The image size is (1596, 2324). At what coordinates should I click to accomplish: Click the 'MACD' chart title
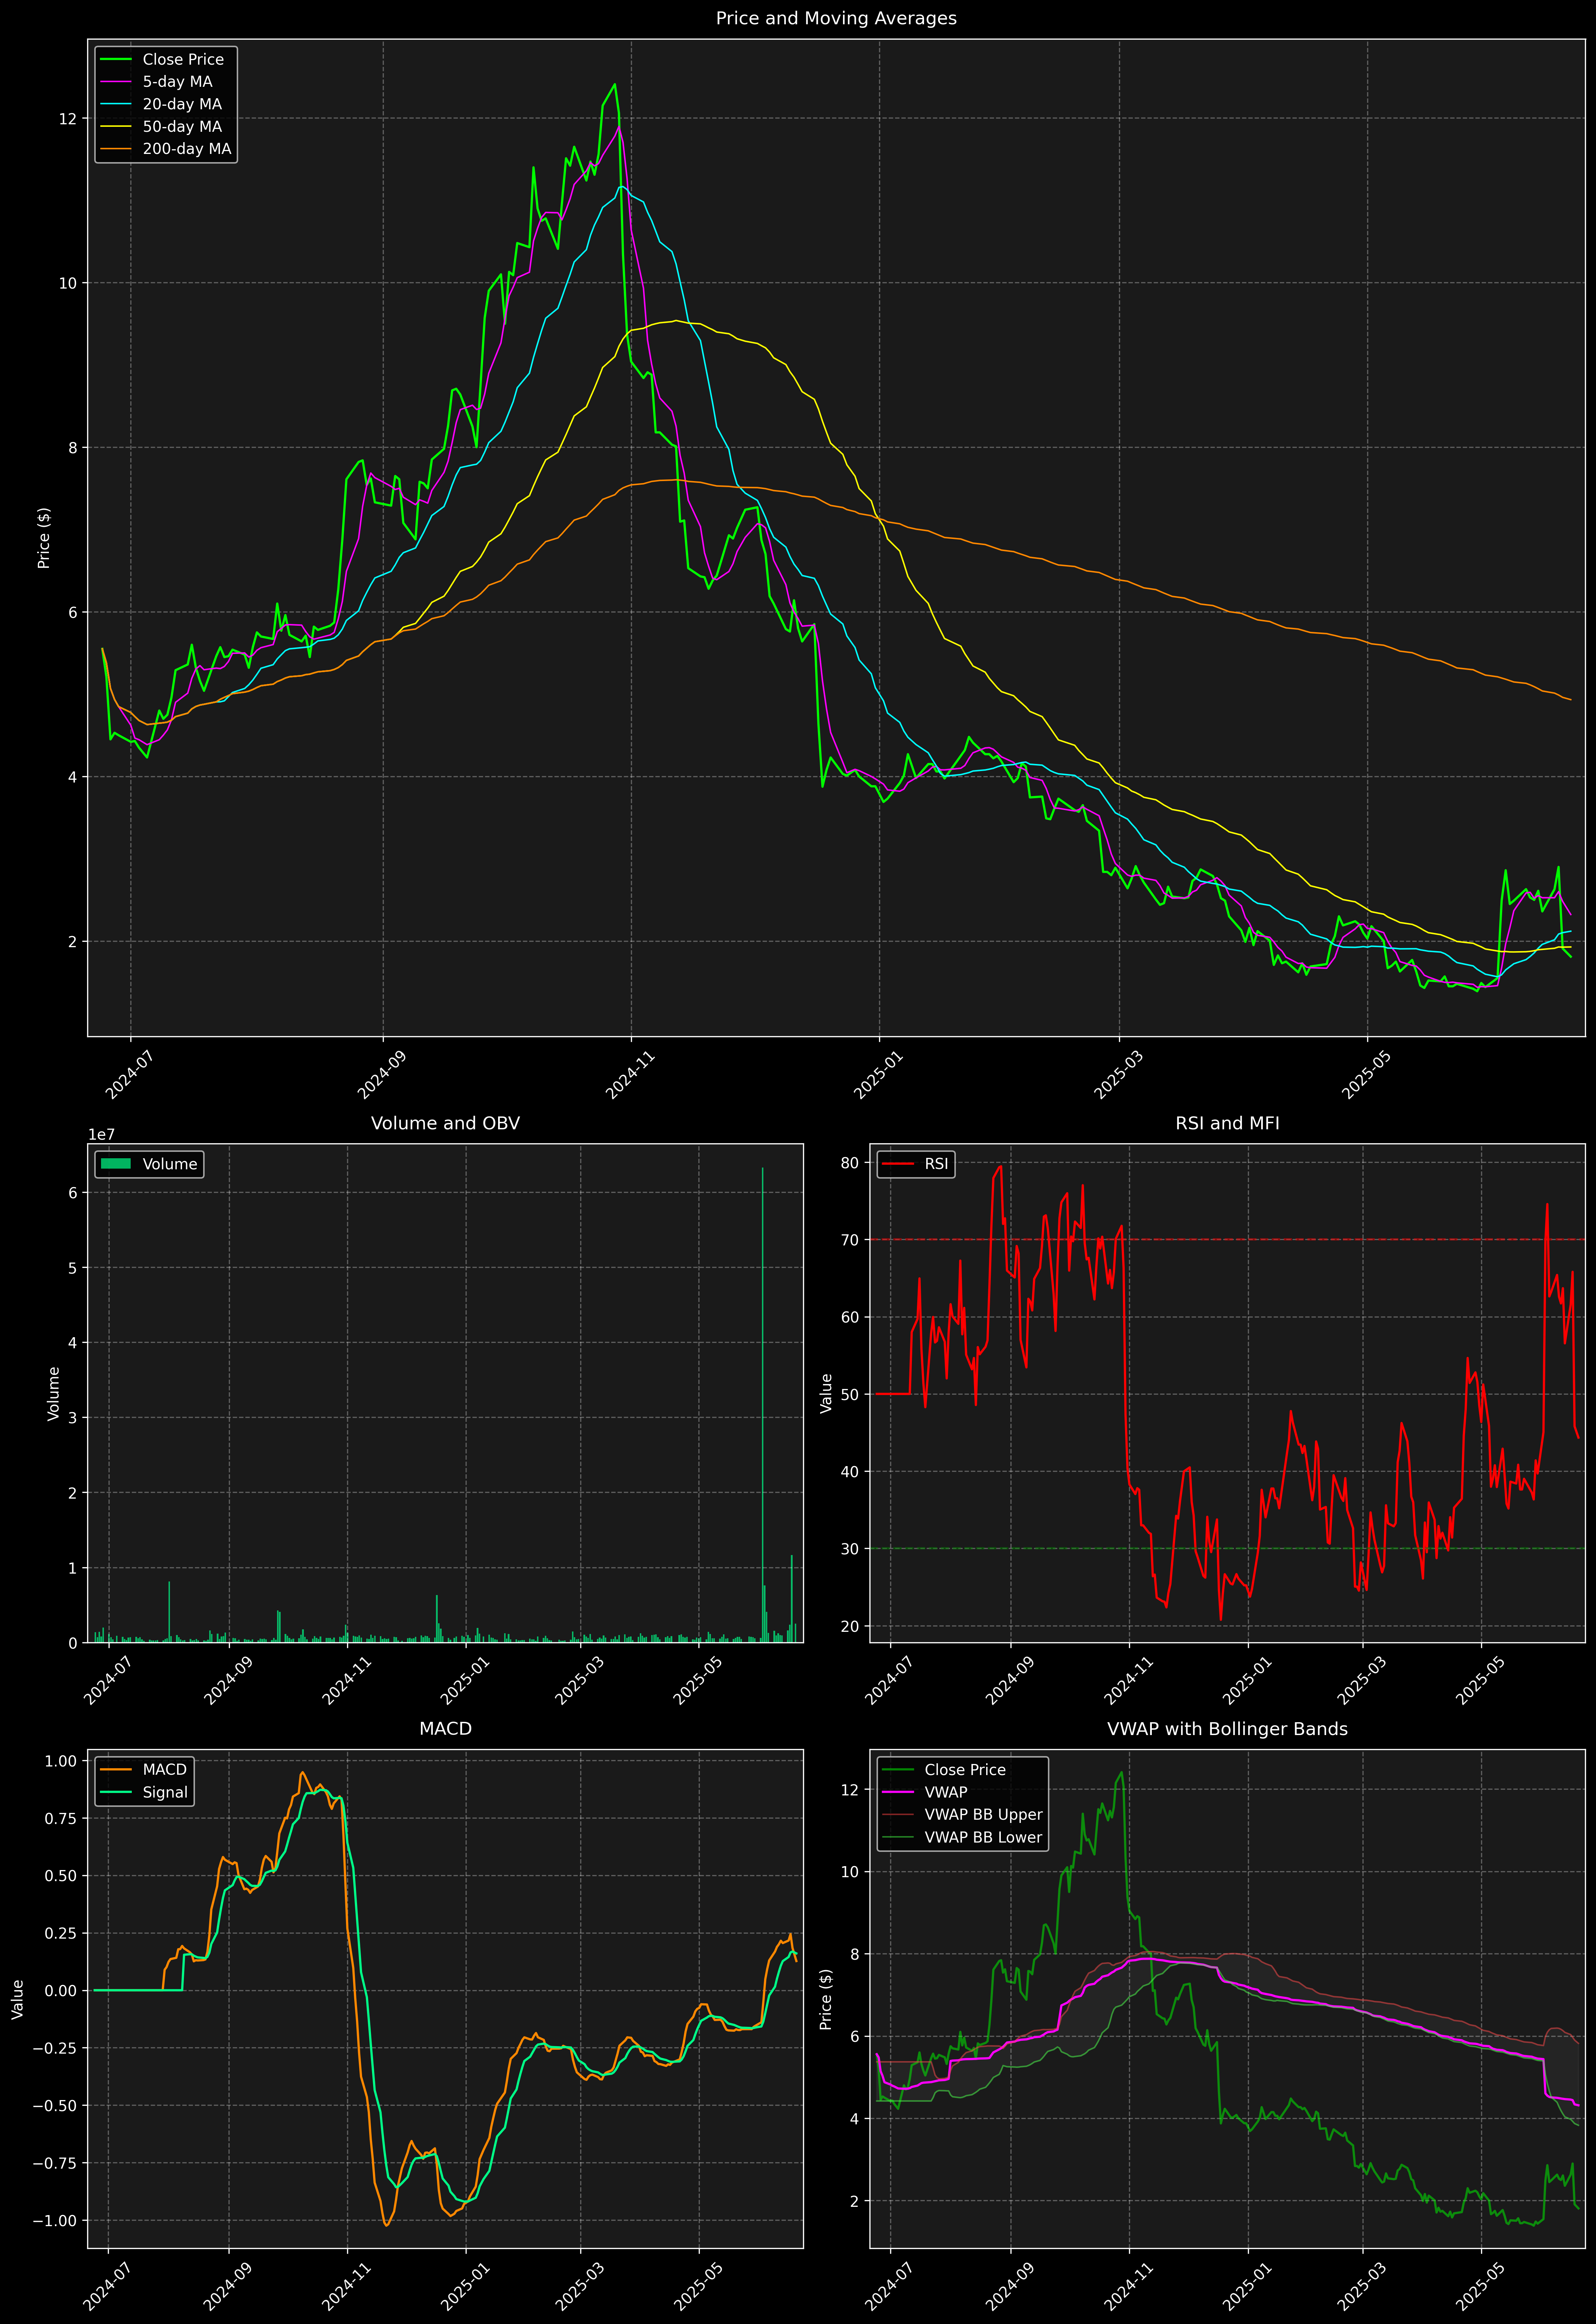(x=445, y=1729)
